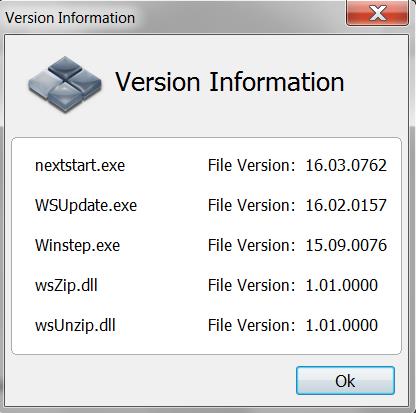Image resolution: width=416 pixels, height=413 pixels.
Task: Click File Version label beside Winstep.exe
Action: 252,245
